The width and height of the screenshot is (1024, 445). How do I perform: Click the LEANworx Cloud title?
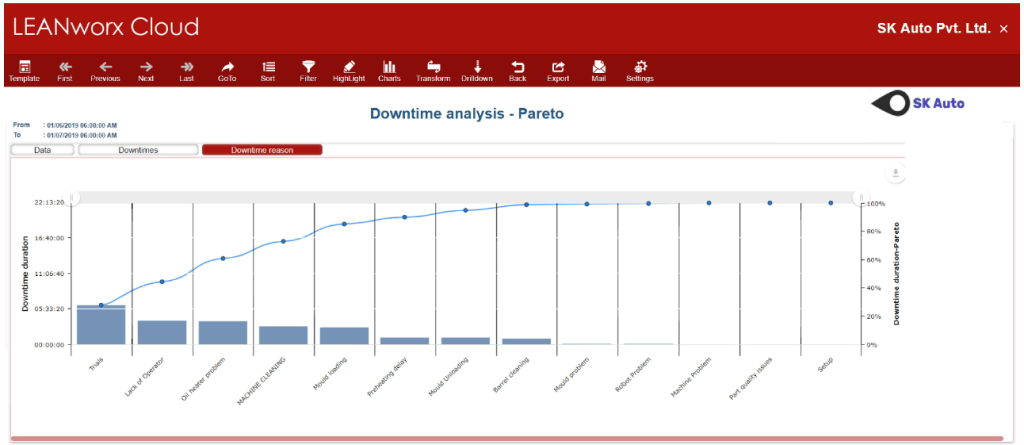pyautogui.click(x=105, y=27)
